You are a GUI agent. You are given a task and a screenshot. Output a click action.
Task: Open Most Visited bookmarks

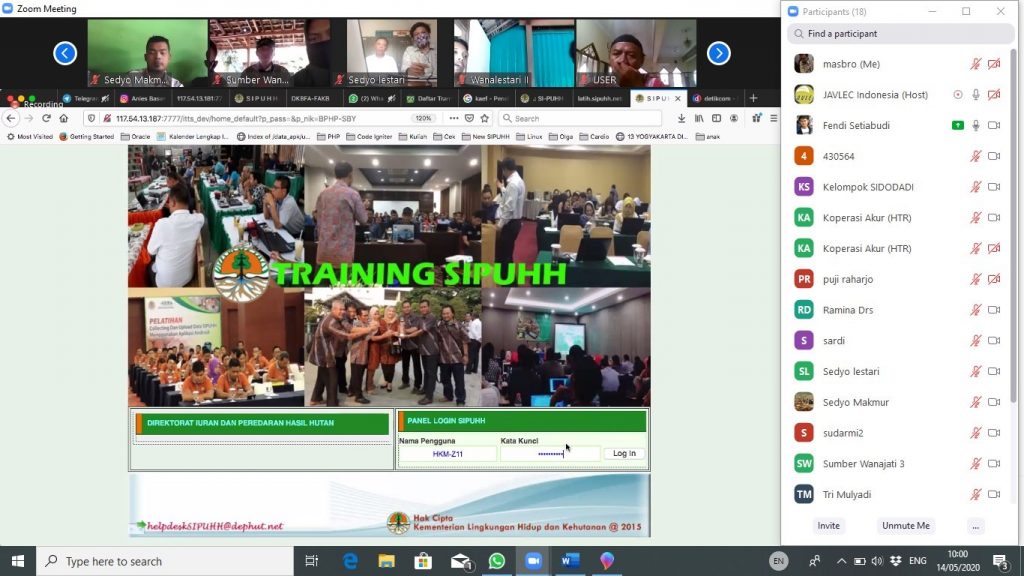(x=29, y=136)
